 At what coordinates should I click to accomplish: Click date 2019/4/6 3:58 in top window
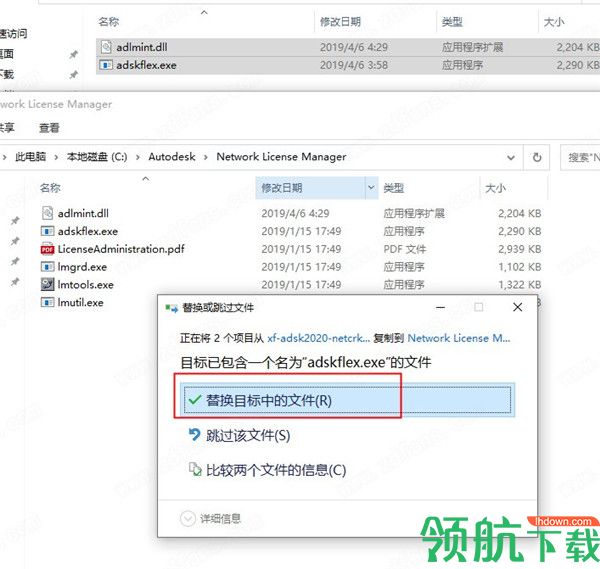354,65
